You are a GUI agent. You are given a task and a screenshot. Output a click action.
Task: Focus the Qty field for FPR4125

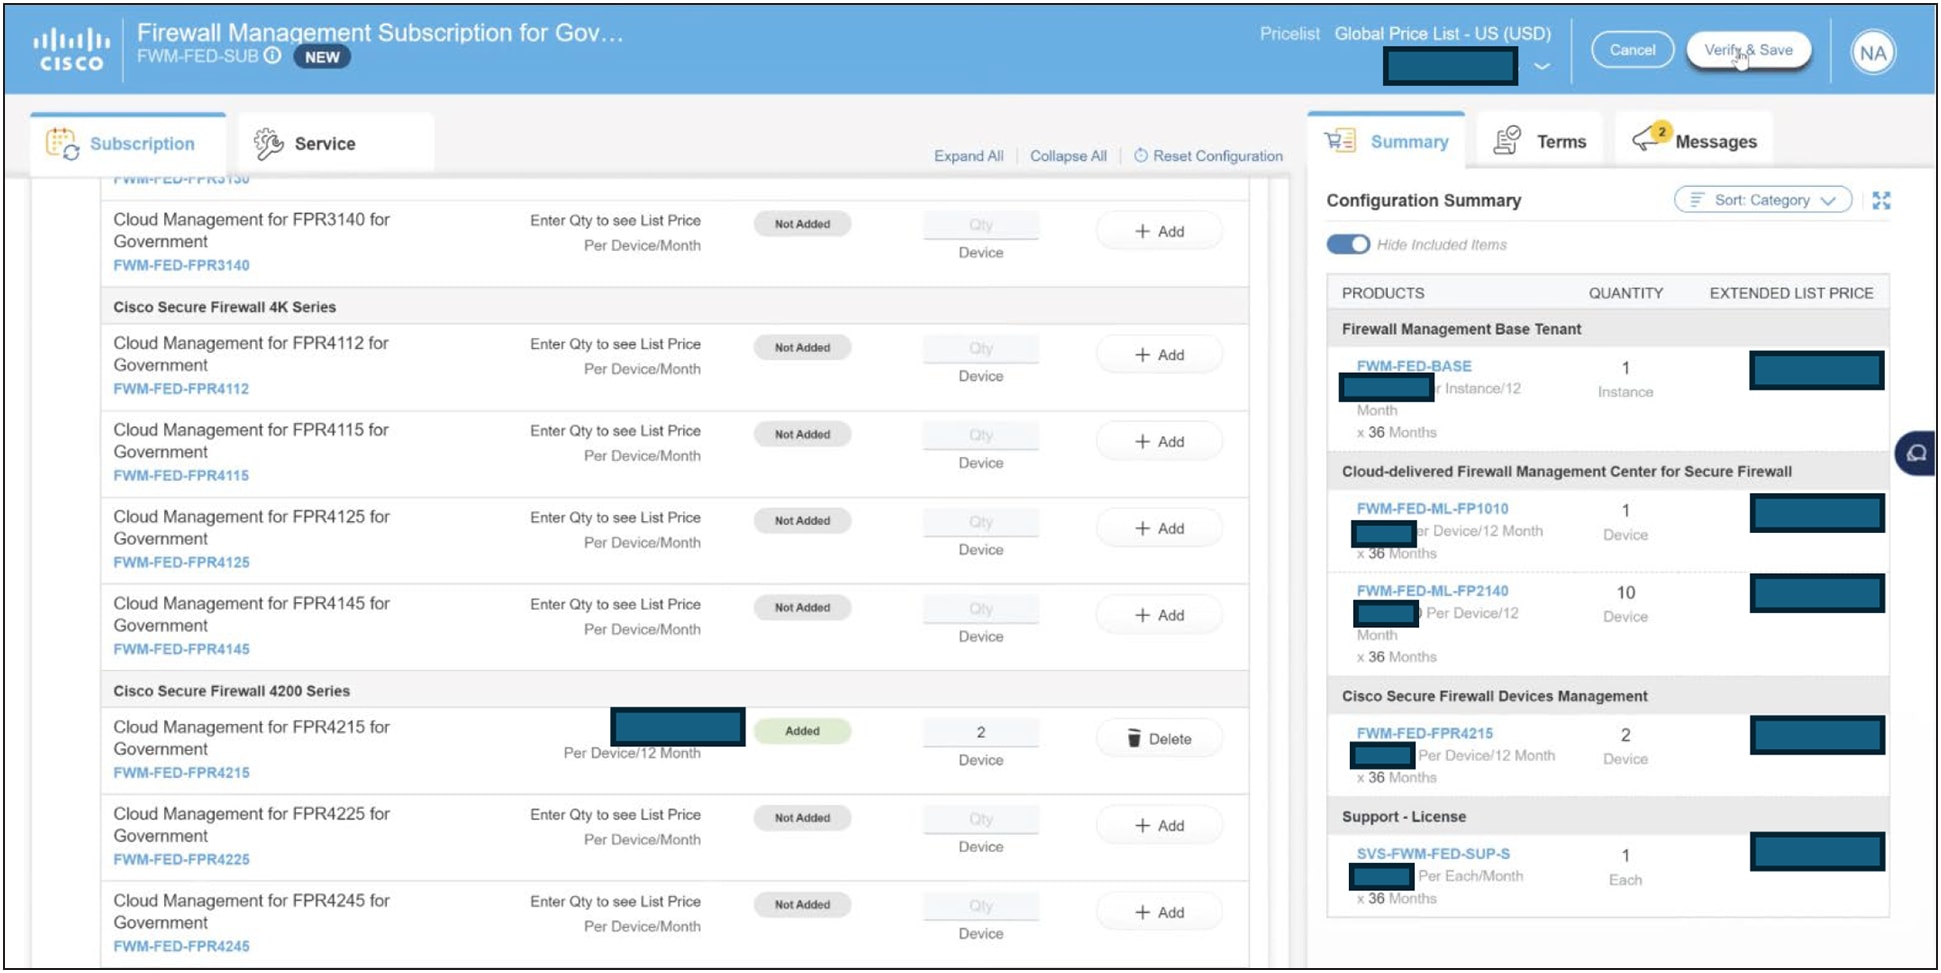click(980, 523)
